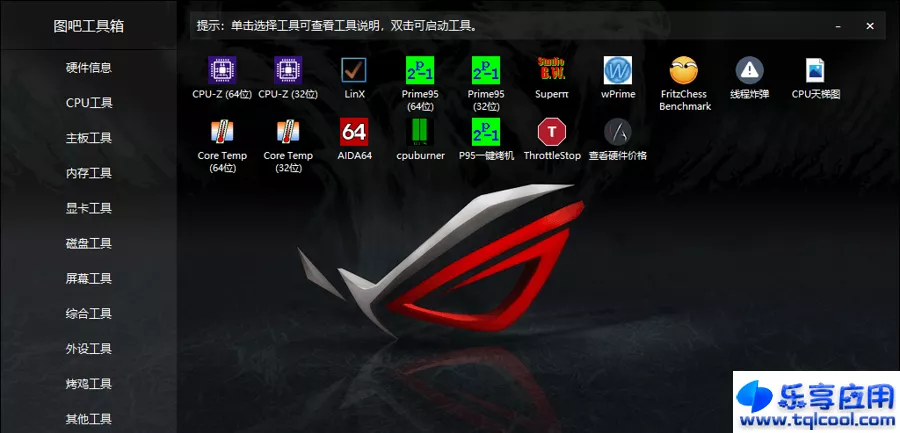Select the Prime95 (32位) icon
The image size is (900, 433).
click(486, 70)
